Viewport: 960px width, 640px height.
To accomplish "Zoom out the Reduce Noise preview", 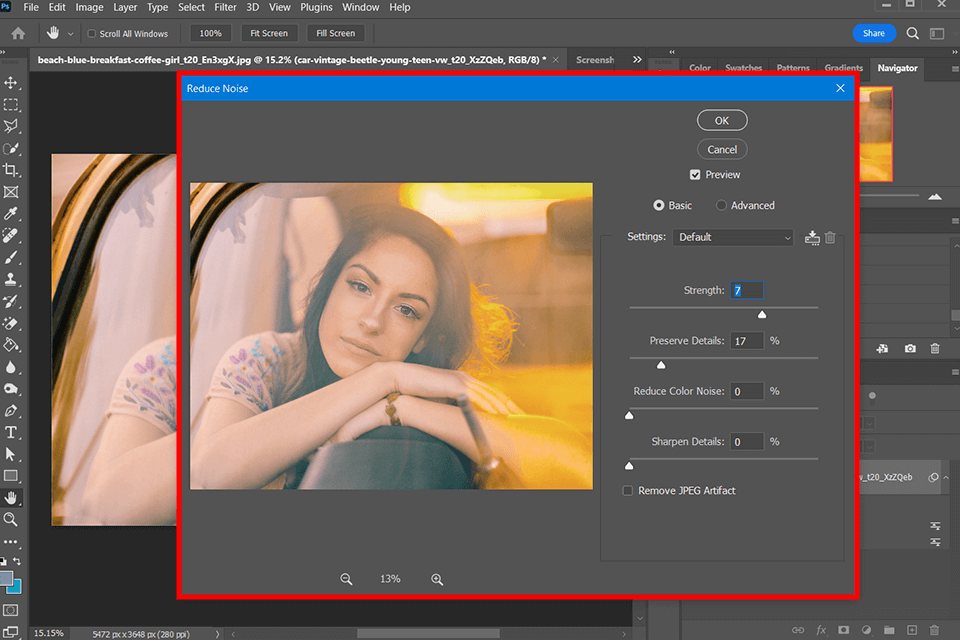I will (346, 579).
